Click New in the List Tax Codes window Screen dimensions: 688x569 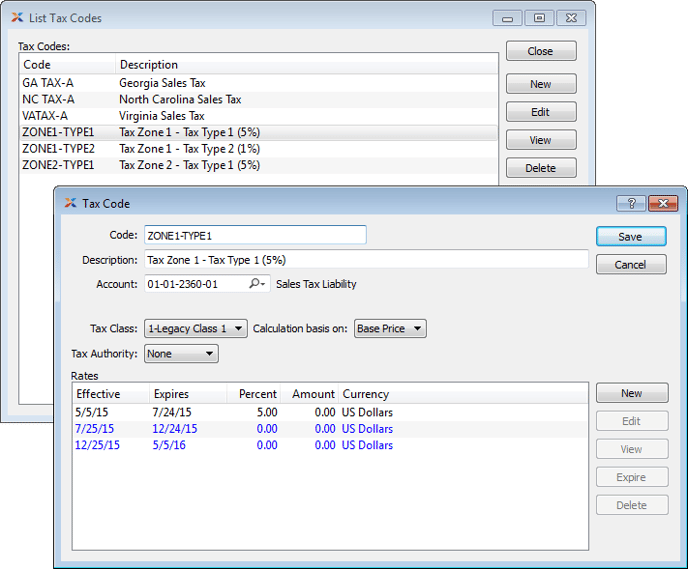point(540,84)
